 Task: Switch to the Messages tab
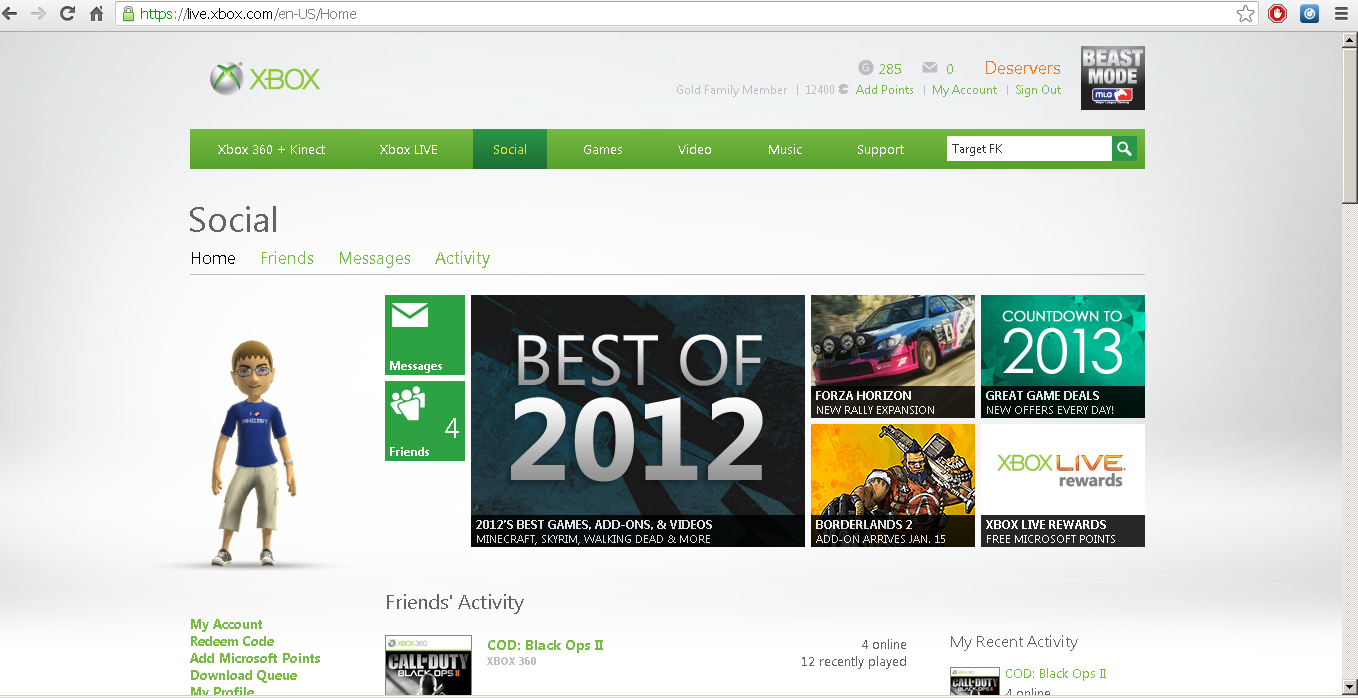tap(375, 258)
